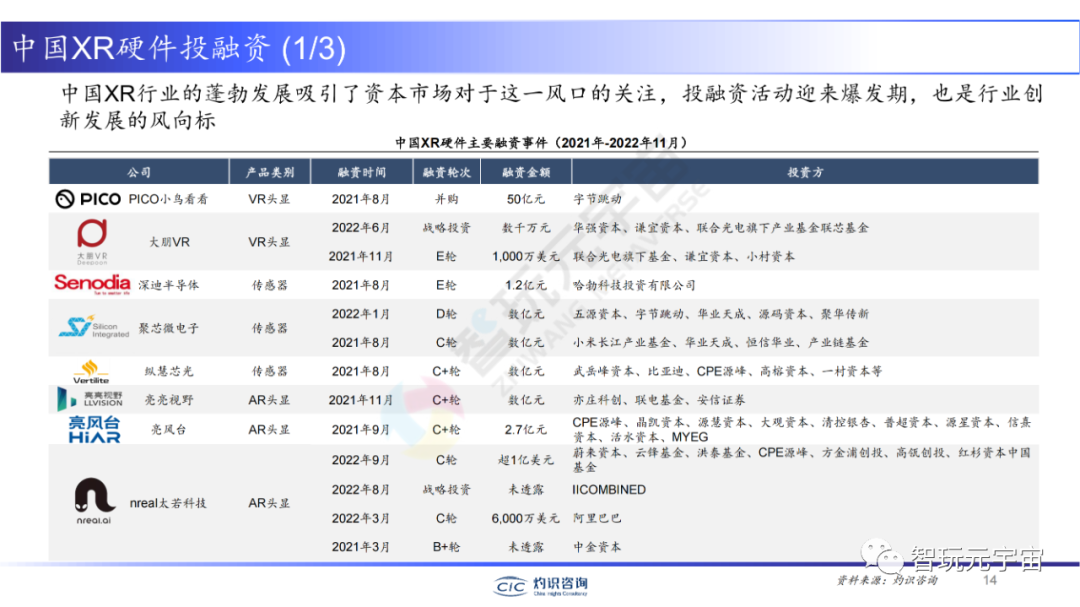Select the 融资轮次 column header
The width and height of the screenshot is (1080, 607).
[x=446, y=172]
